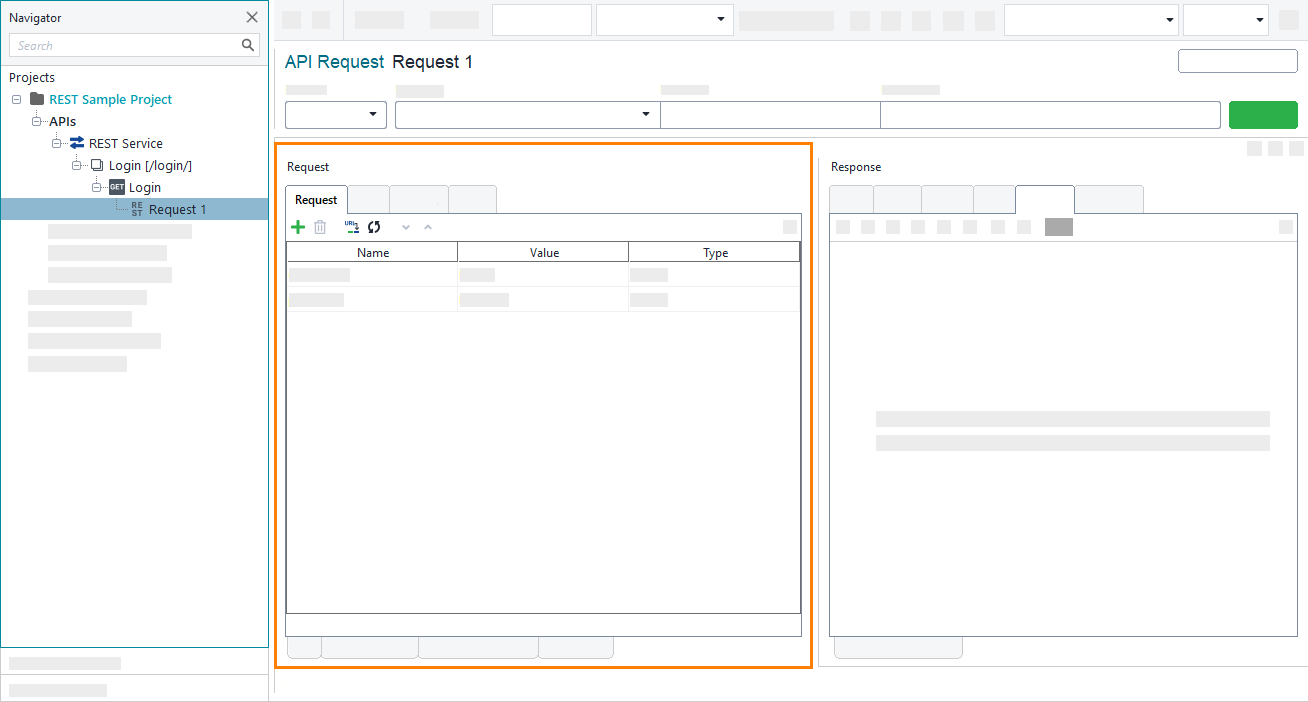The width and height of the screenshot is (1308, 702).
Task: Select Request 1 in the Navigator tree
Action: pos(176,208)
